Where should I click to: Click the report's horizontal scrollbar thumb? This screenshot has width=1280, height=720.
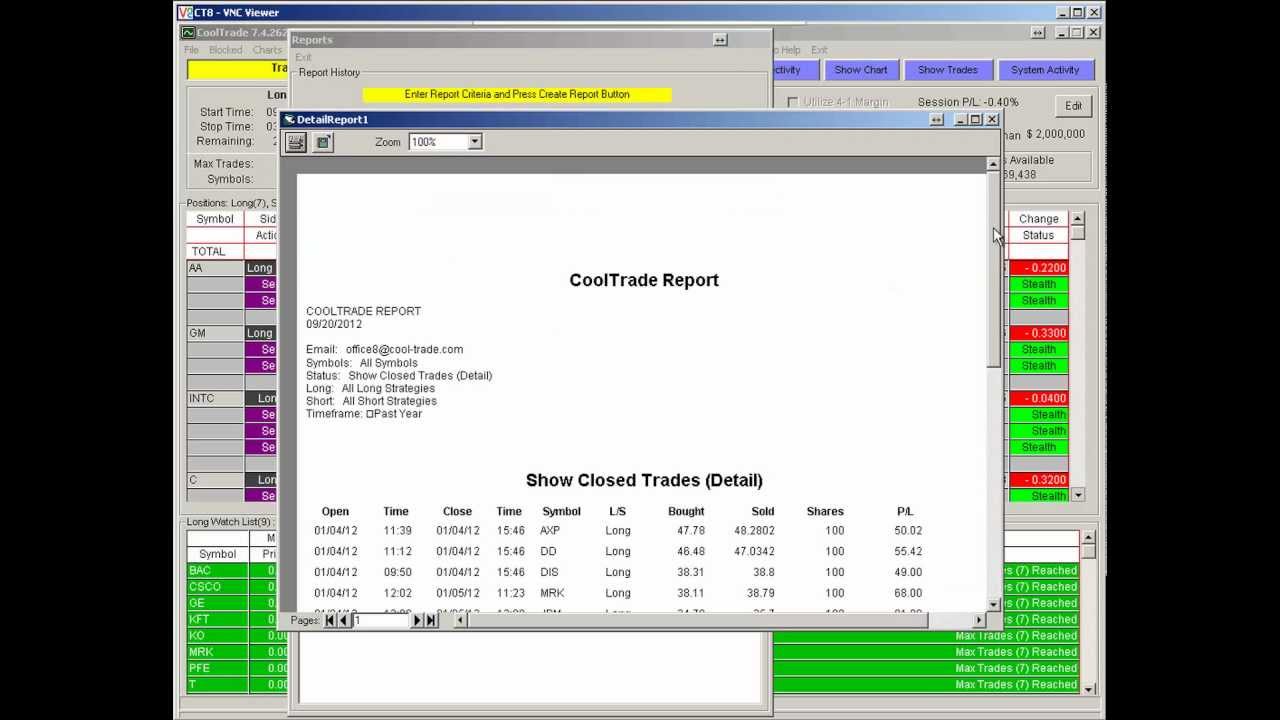click(x=698, y=620)
